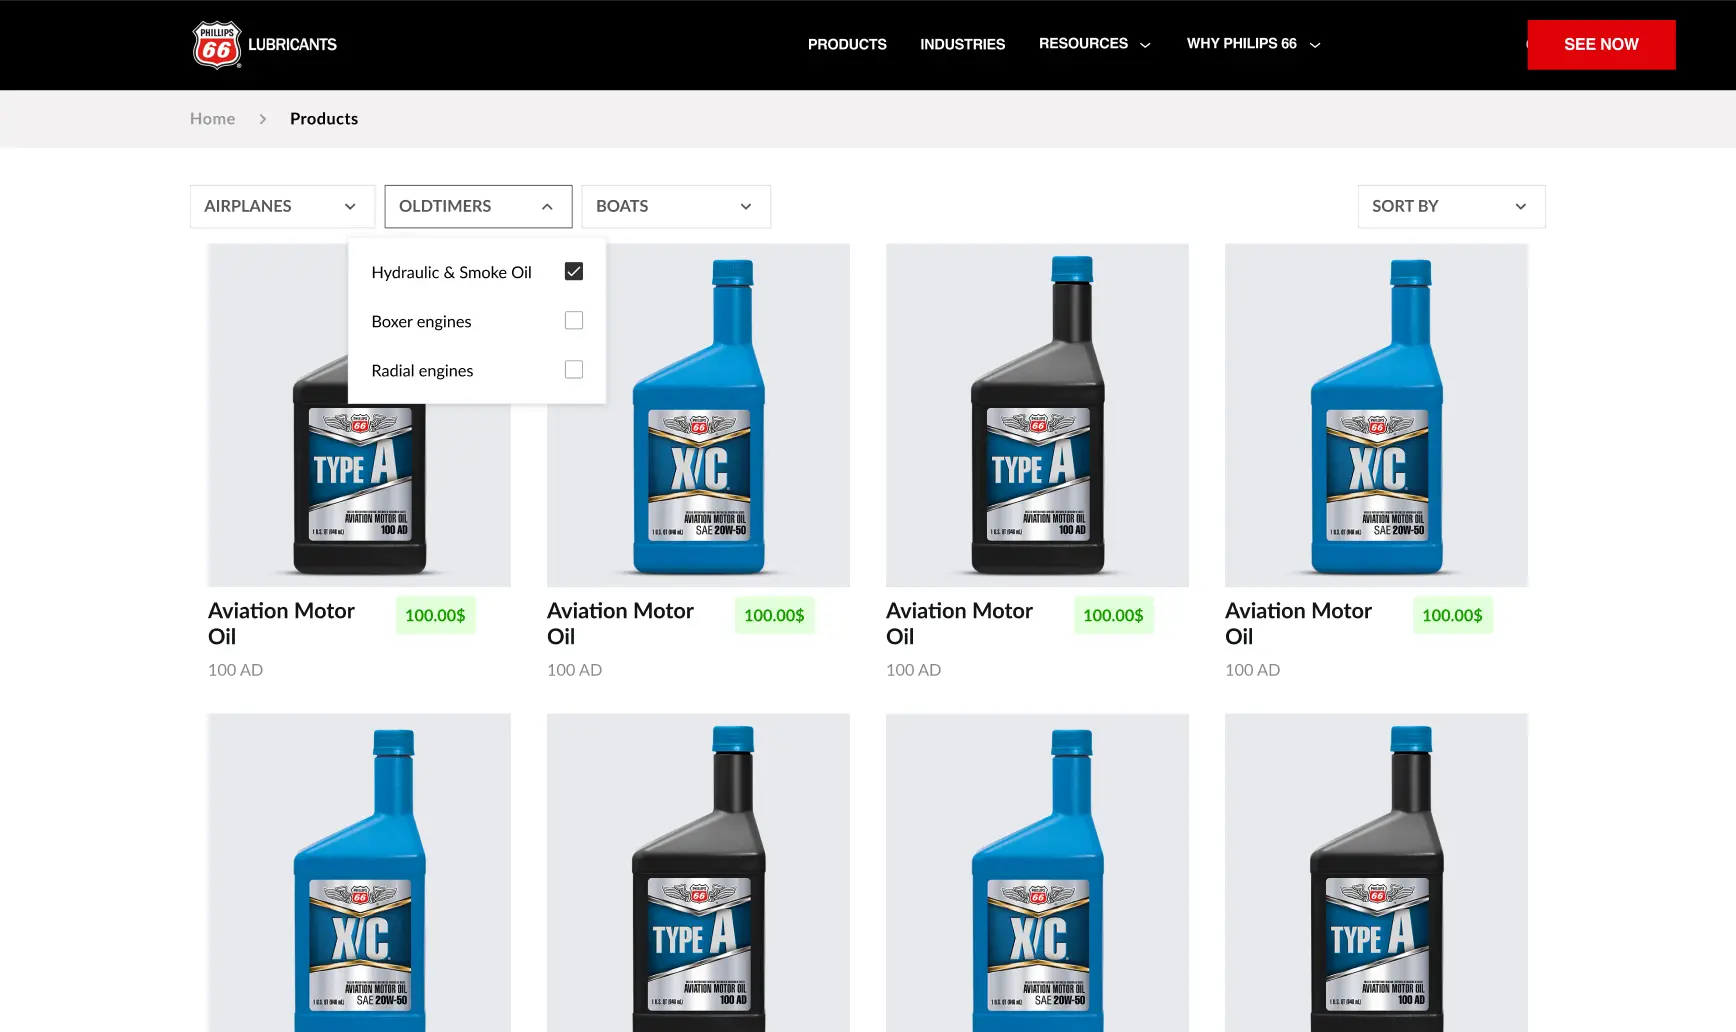Open the AIRPLANES filter dropdown
Image resolution: width=1736 pixels, height=1032 pixels.
tap(281, 206)
